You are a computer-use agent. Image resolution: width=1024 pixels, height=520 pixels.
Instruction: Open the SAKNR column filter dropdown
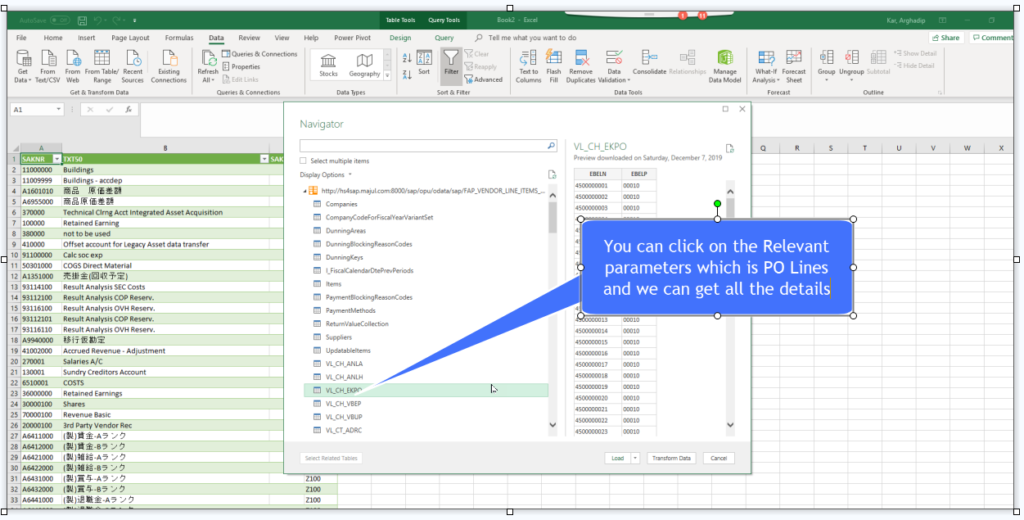pyautogui.click(x=56, y=159)
